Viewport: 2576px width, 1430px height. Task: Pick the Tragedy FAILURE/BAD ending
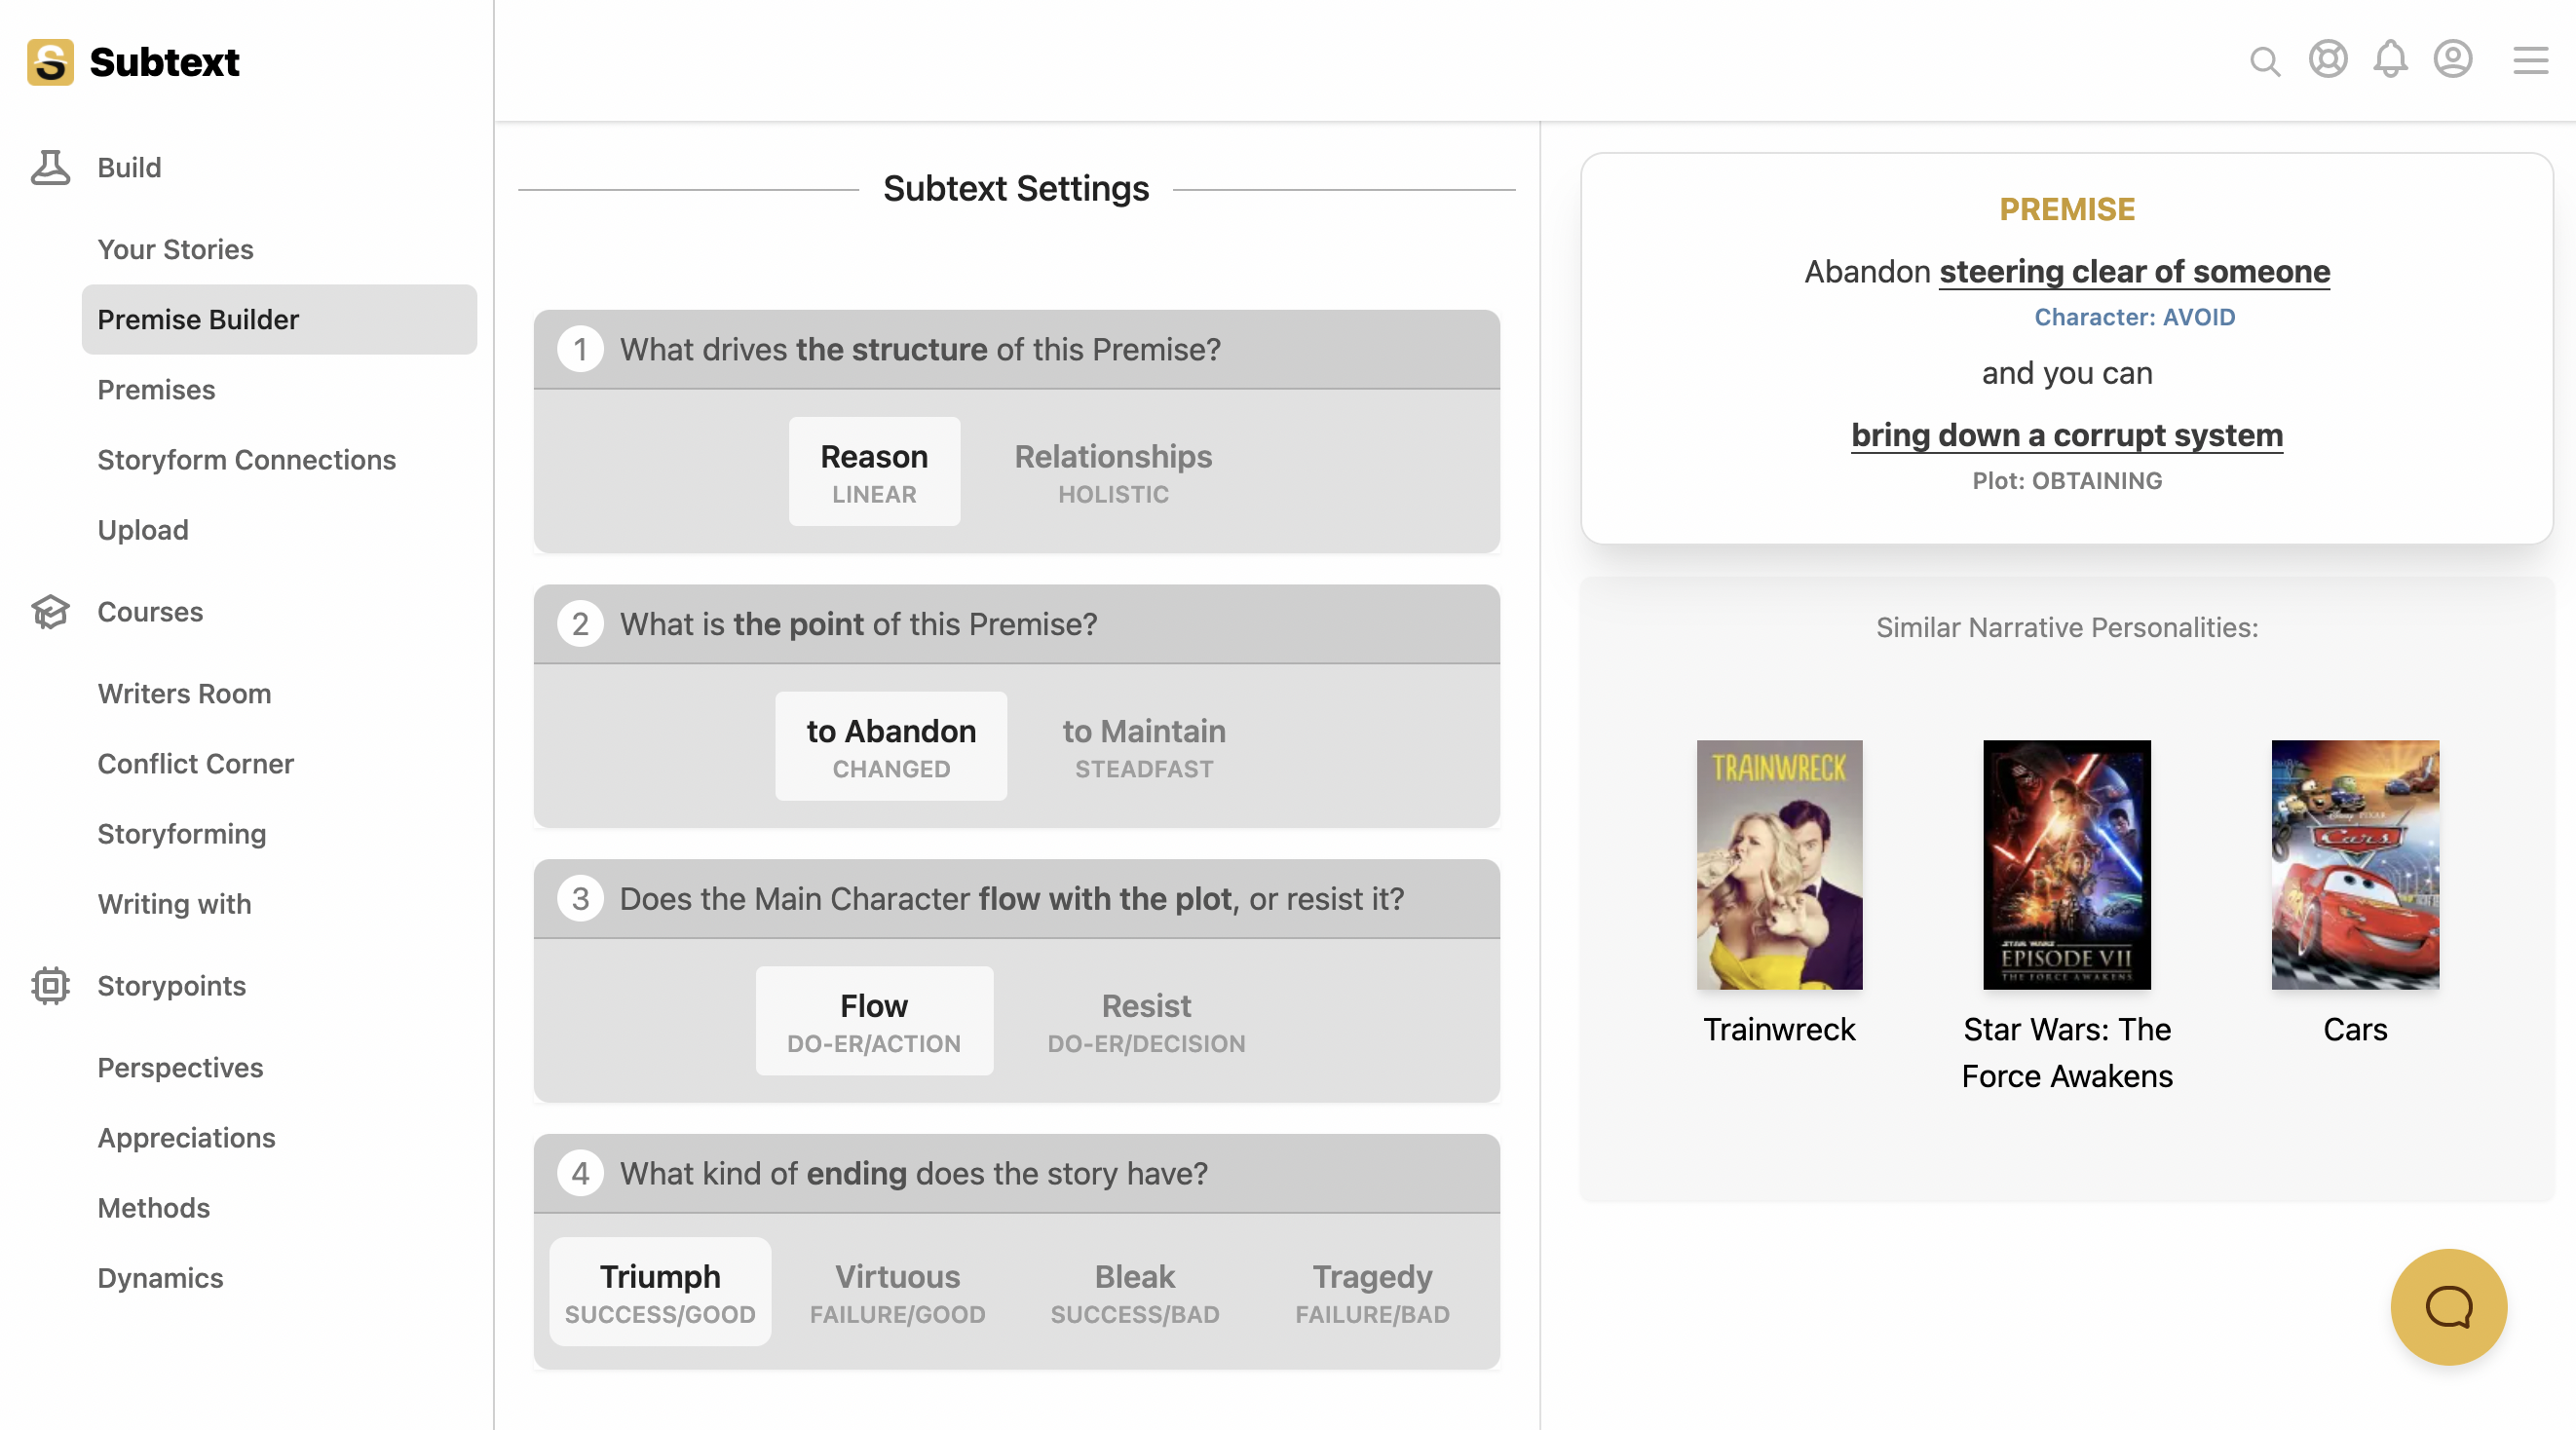[1372, 1293]
